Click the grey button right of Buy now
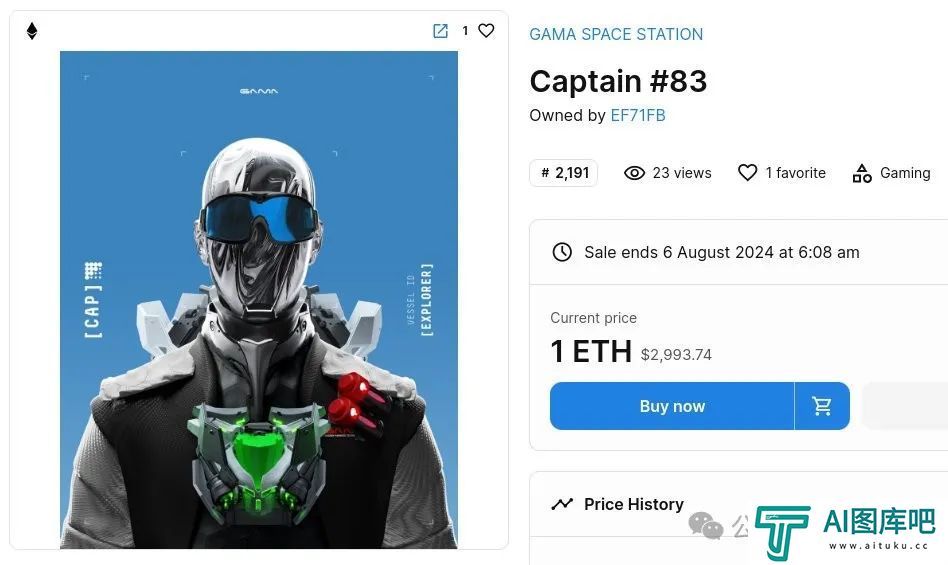948x565 pixels. tap(905, 406)
